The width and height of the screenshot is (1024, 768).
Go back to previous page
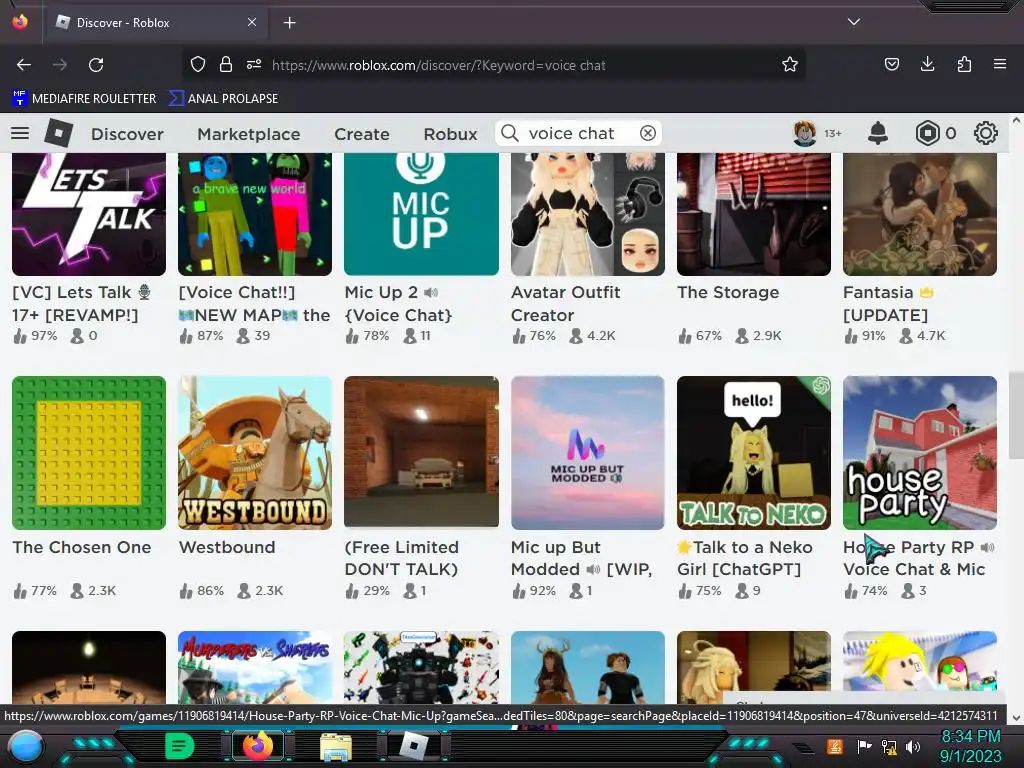tap(24, 65)
